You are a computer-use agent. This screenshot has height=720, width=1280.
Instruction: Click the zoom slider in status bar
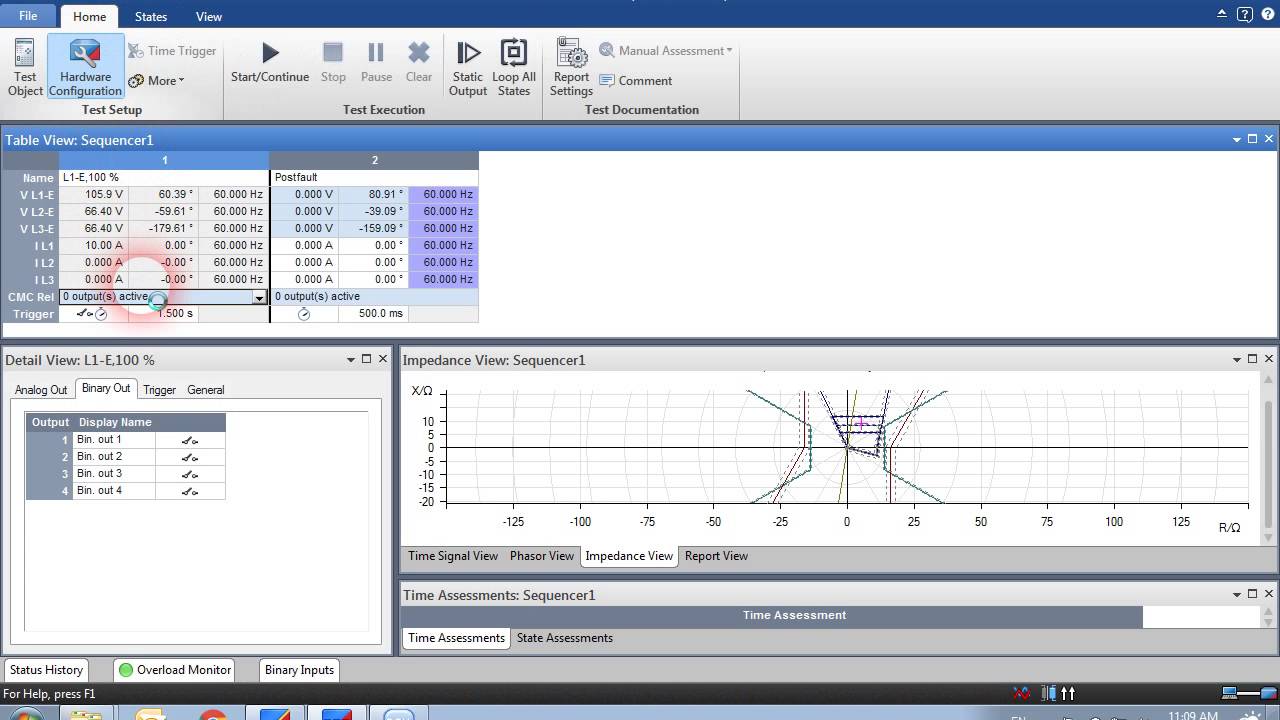1248,693
